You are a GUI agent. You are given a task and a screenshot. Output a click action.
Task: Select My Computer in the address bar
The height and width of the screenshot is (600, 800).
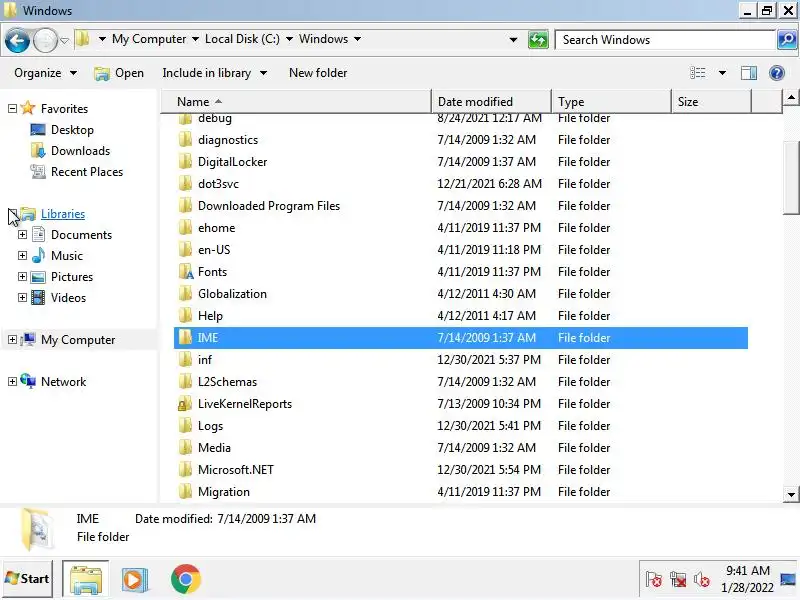[x=149, y=39]
